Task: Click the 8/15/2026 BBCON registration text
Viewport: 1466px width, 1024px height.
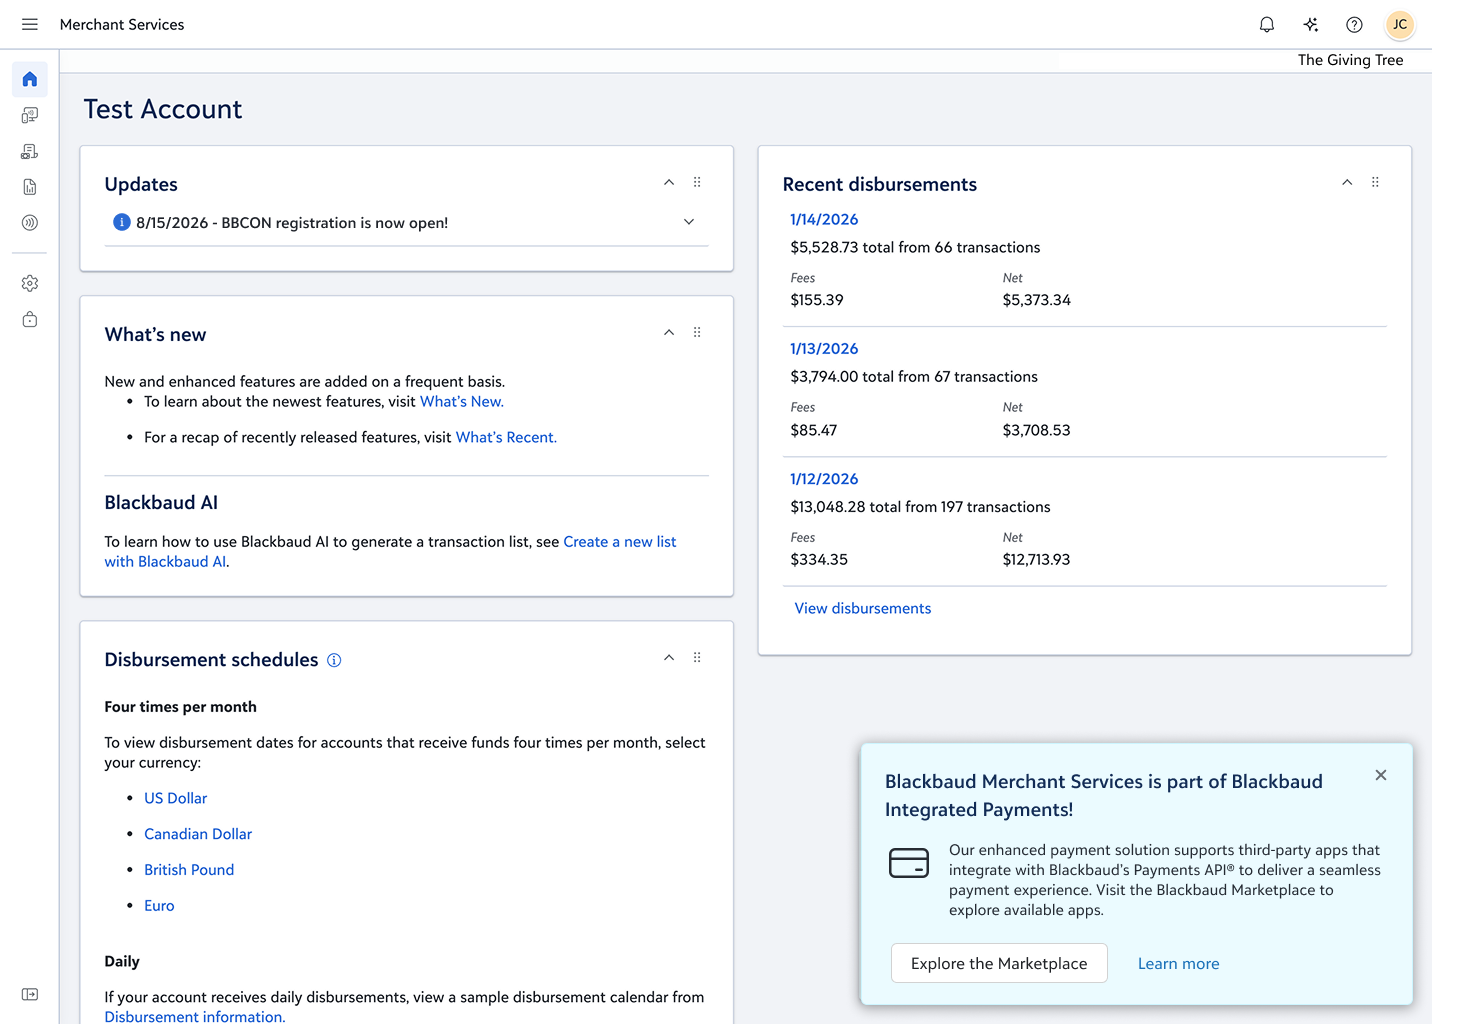Action: [x=292, y=223]
